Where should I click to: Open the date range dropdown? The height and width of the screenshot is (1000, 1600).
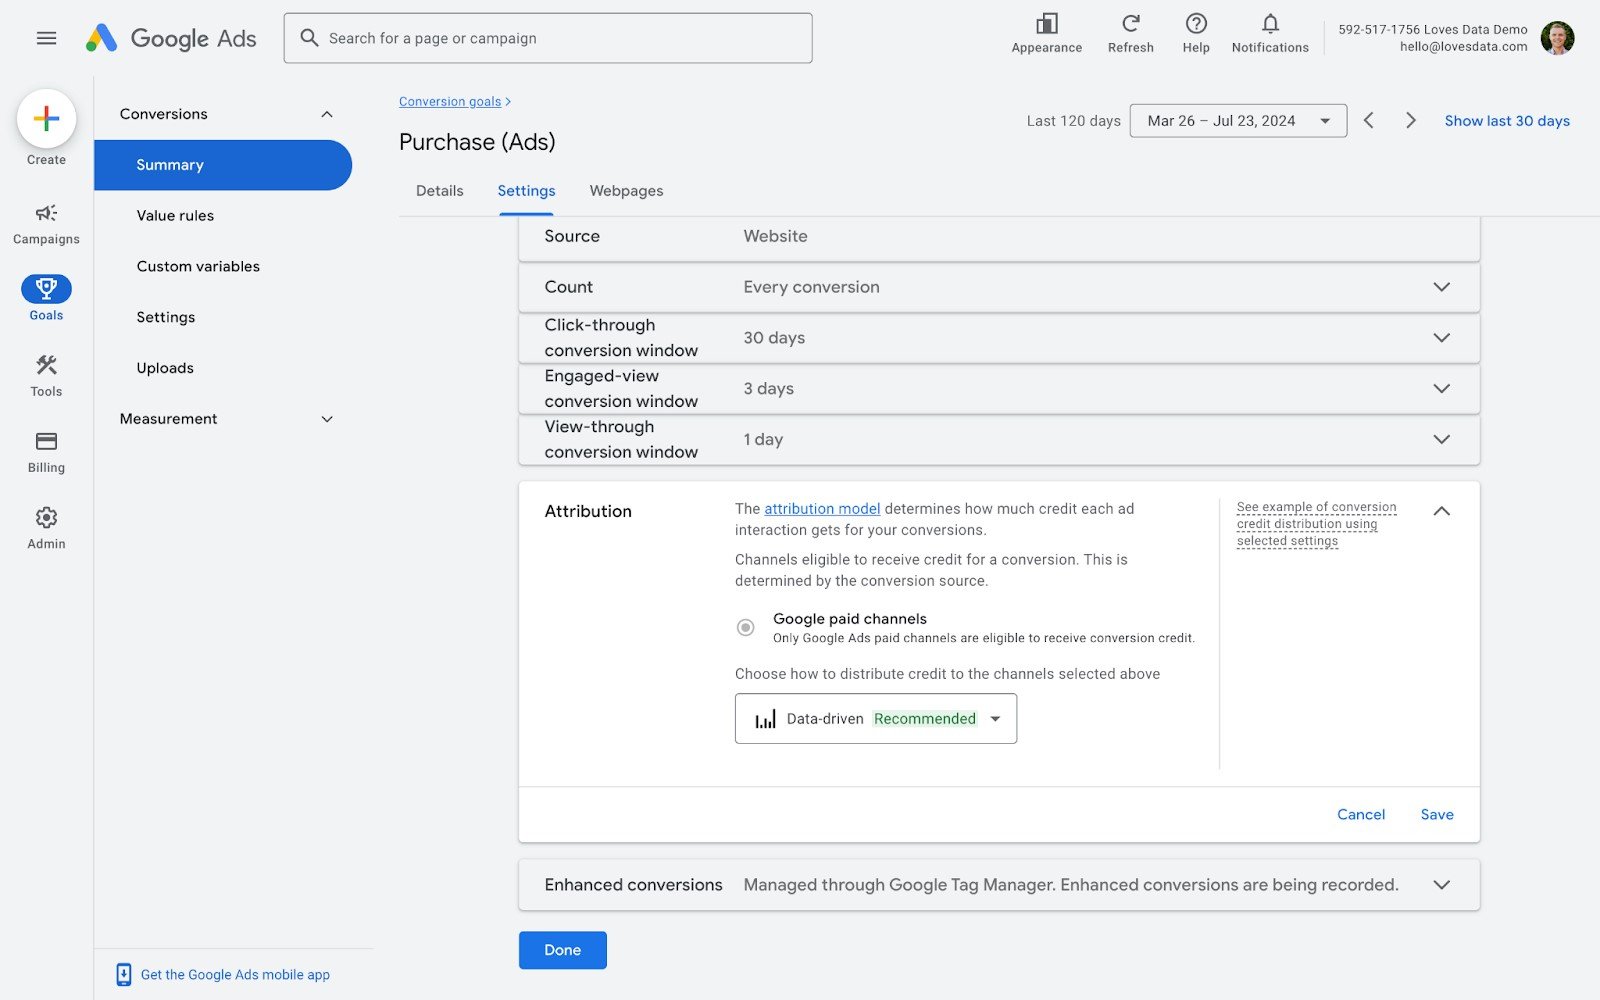pos(1238,120)
